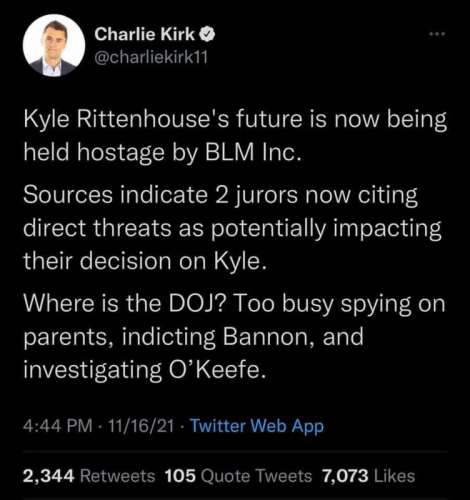Screen dimensions: 470x500
Task: Click the paragraph about 2 jurors
Action: point(232,228)
